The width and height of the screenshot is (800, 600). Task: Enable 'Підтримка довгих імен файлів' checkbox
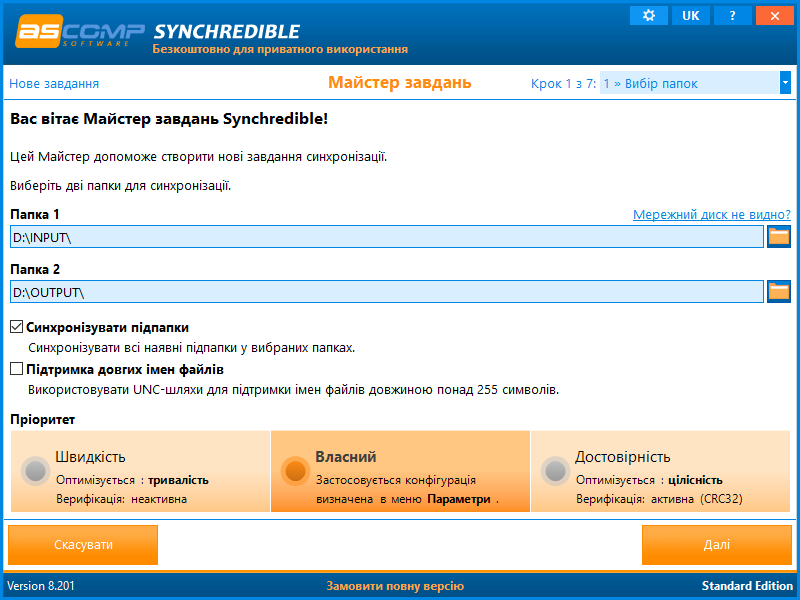click(x=17, y=369)
